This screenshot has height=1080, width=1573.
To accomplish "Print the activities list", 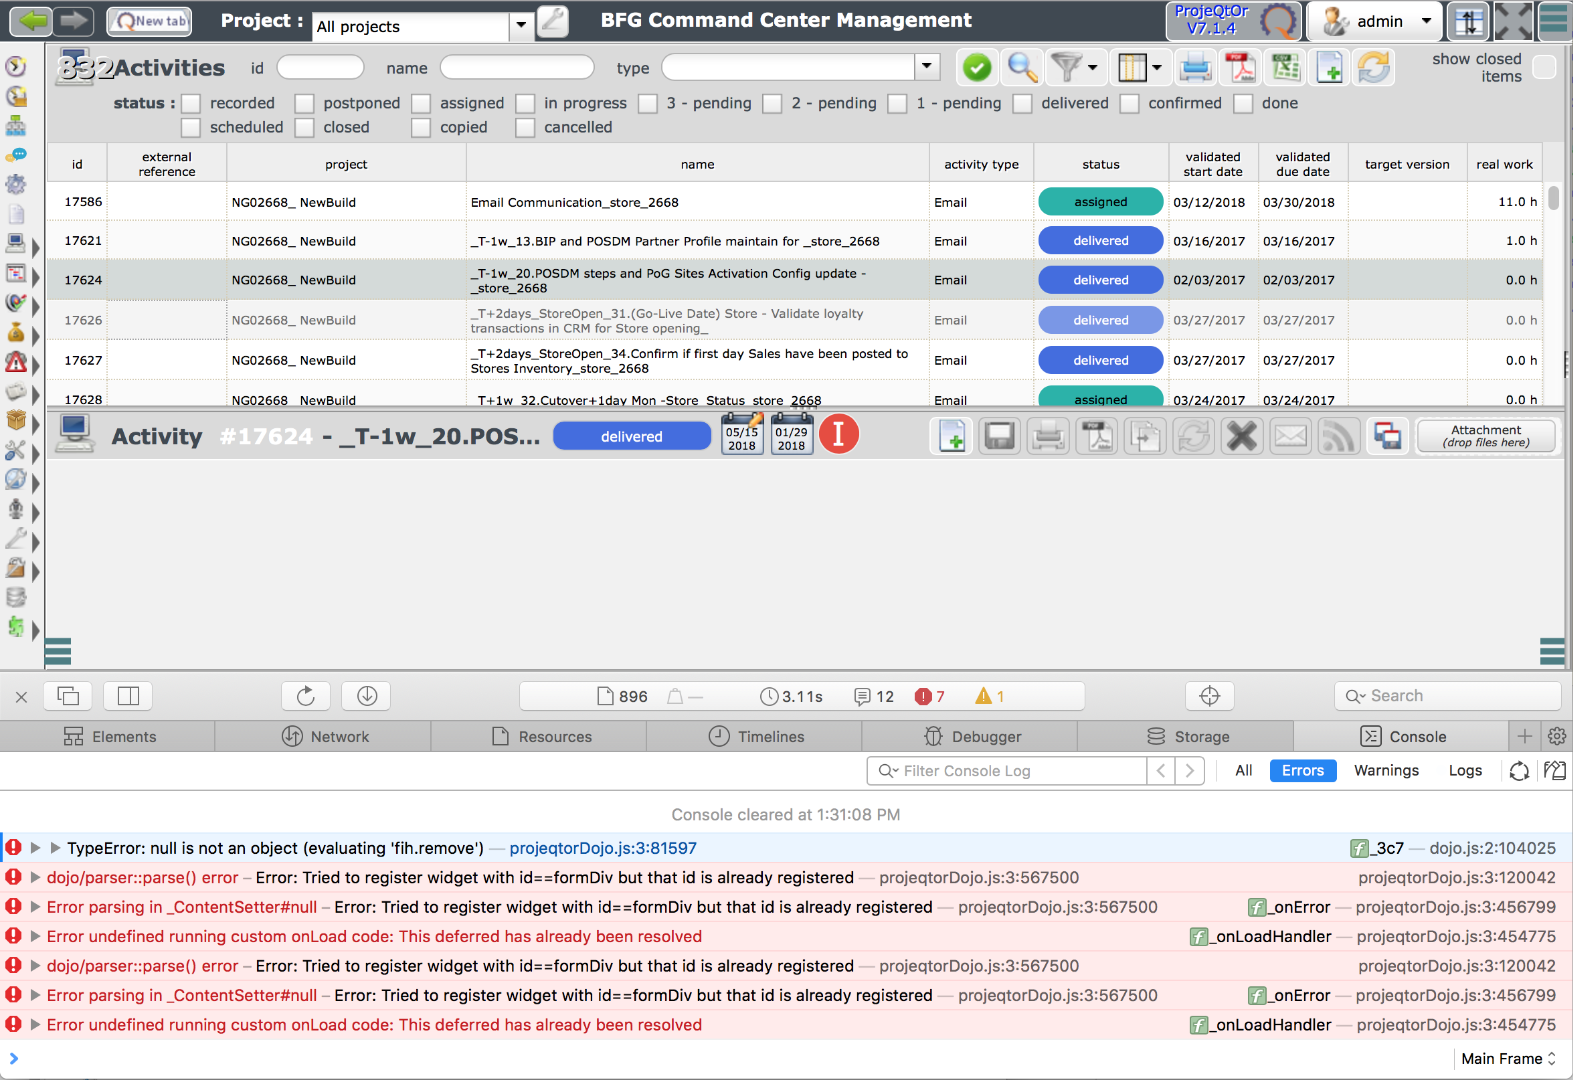I will coord(1195,68).
